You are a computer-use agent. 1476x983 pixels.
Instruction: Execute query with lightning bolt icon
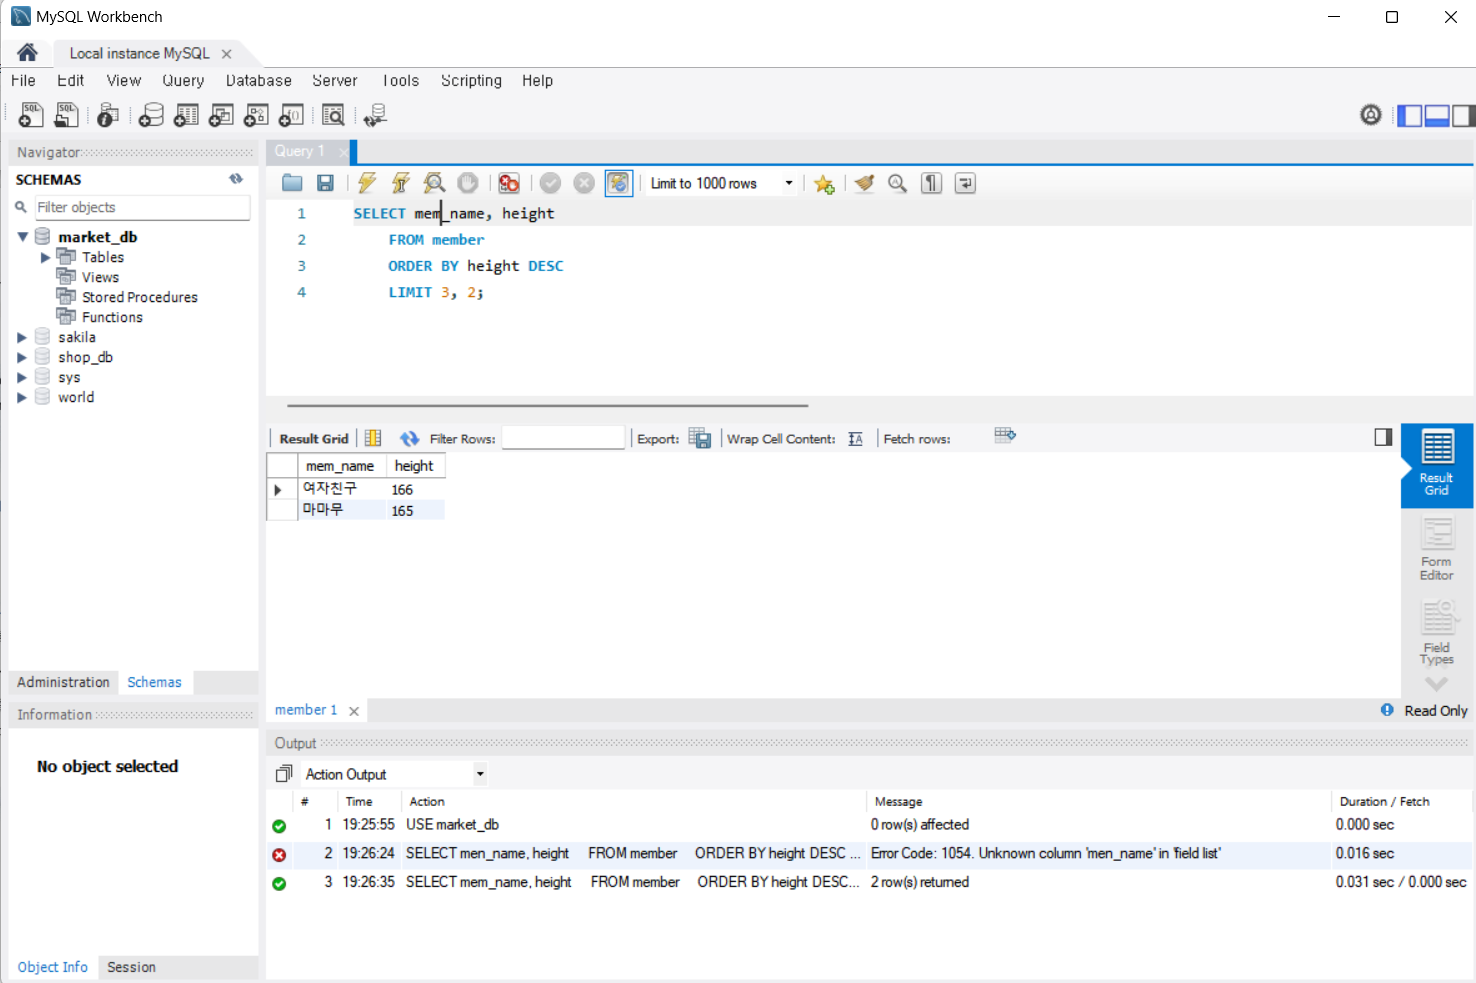point(367,183)
